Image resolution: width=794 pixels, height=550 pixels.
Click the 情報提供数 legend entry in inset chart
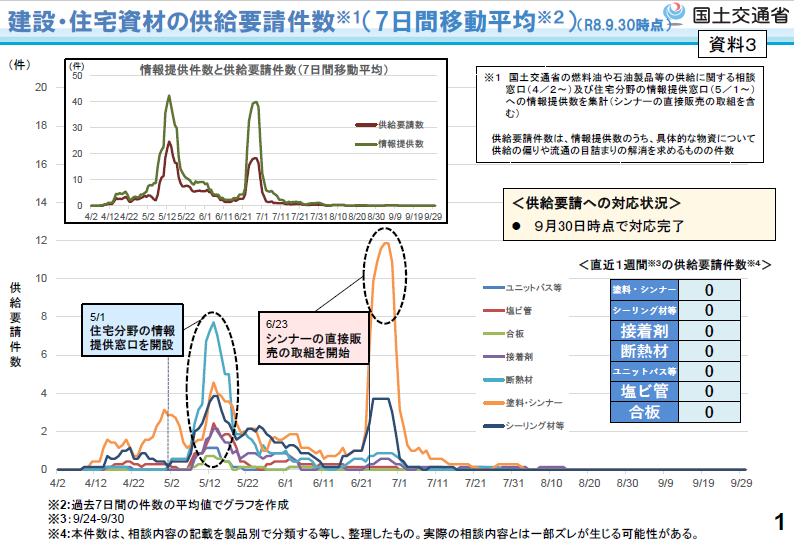coord(390,144)
